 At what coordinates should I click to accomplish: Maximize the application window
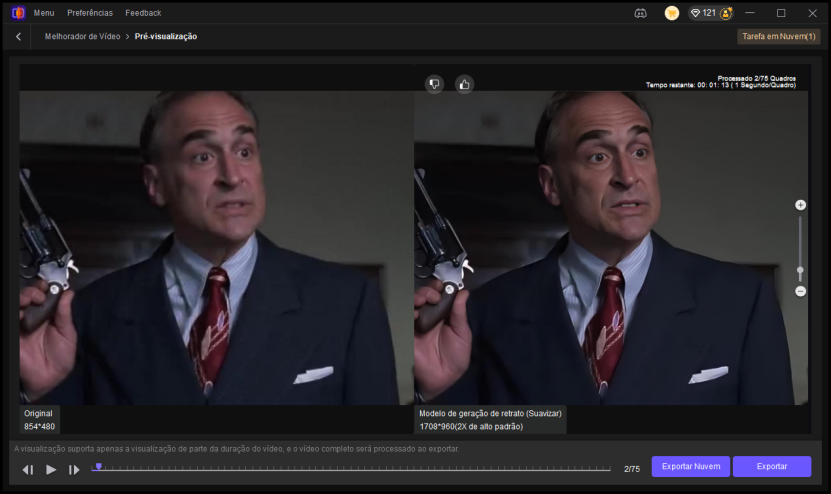point(781,13)
